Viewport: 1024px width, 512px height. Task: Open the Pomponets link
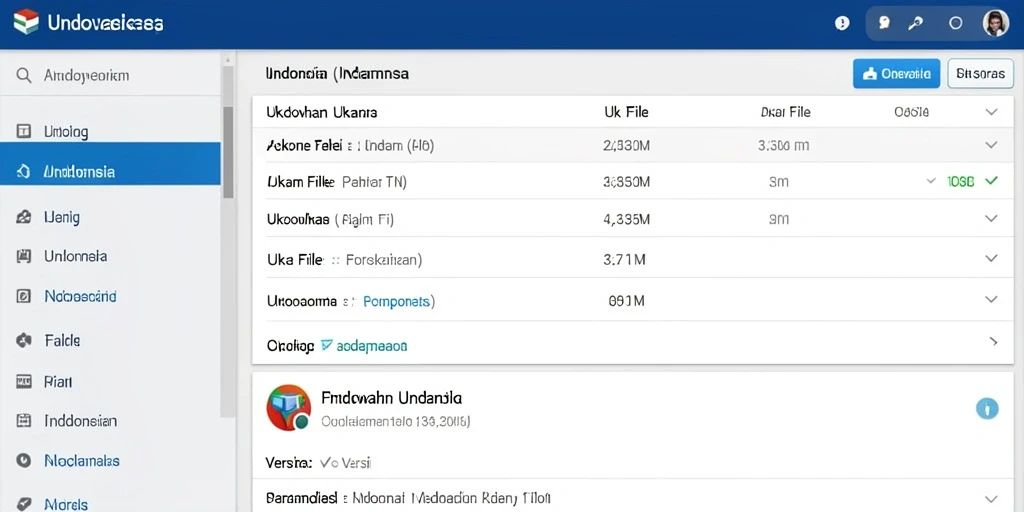point(396,301)
